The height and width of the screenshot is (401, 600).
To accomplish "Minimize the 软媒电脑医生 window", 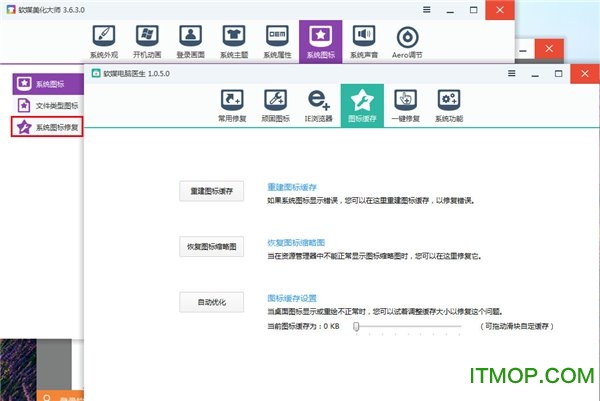I will click(535, 74).
